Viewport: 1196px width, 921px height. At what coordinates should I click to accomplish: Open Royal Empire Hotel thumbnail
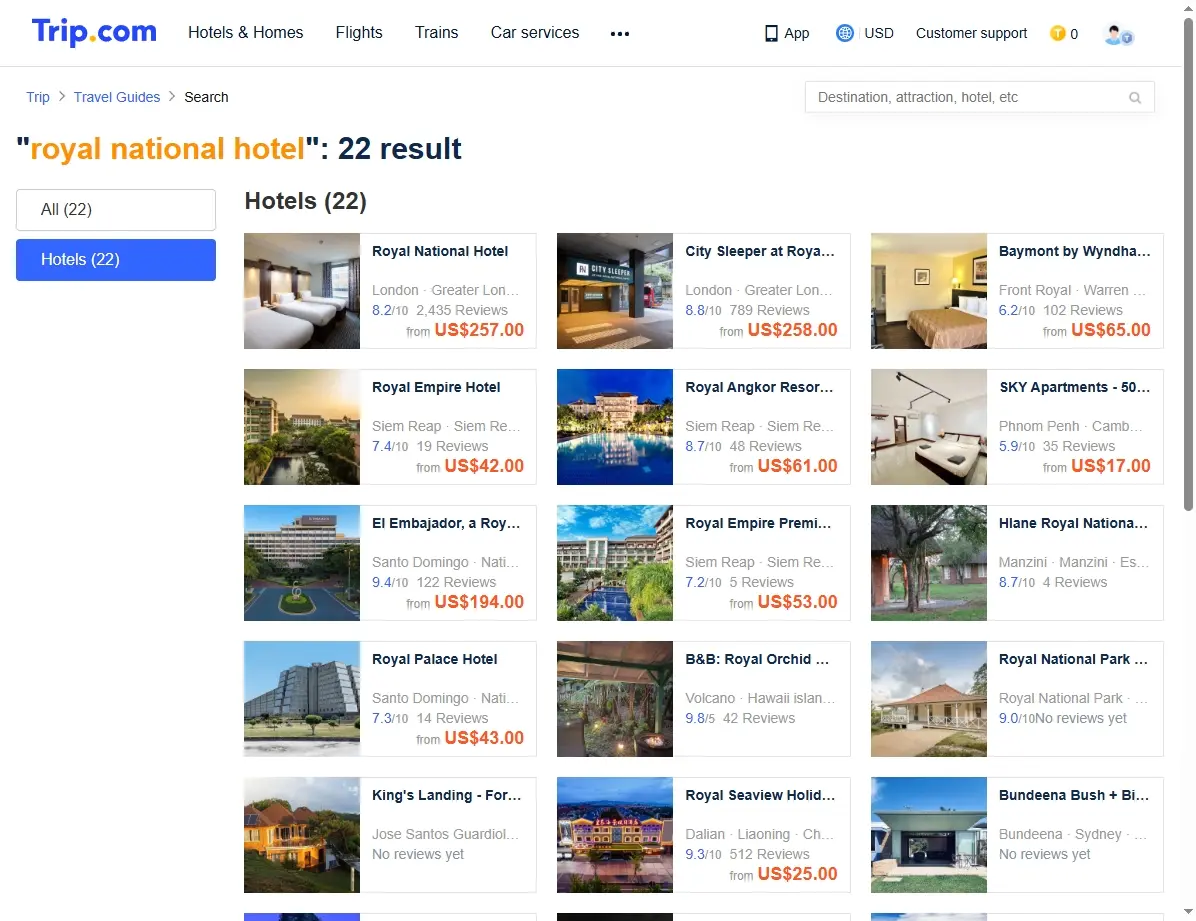(302, 427)
